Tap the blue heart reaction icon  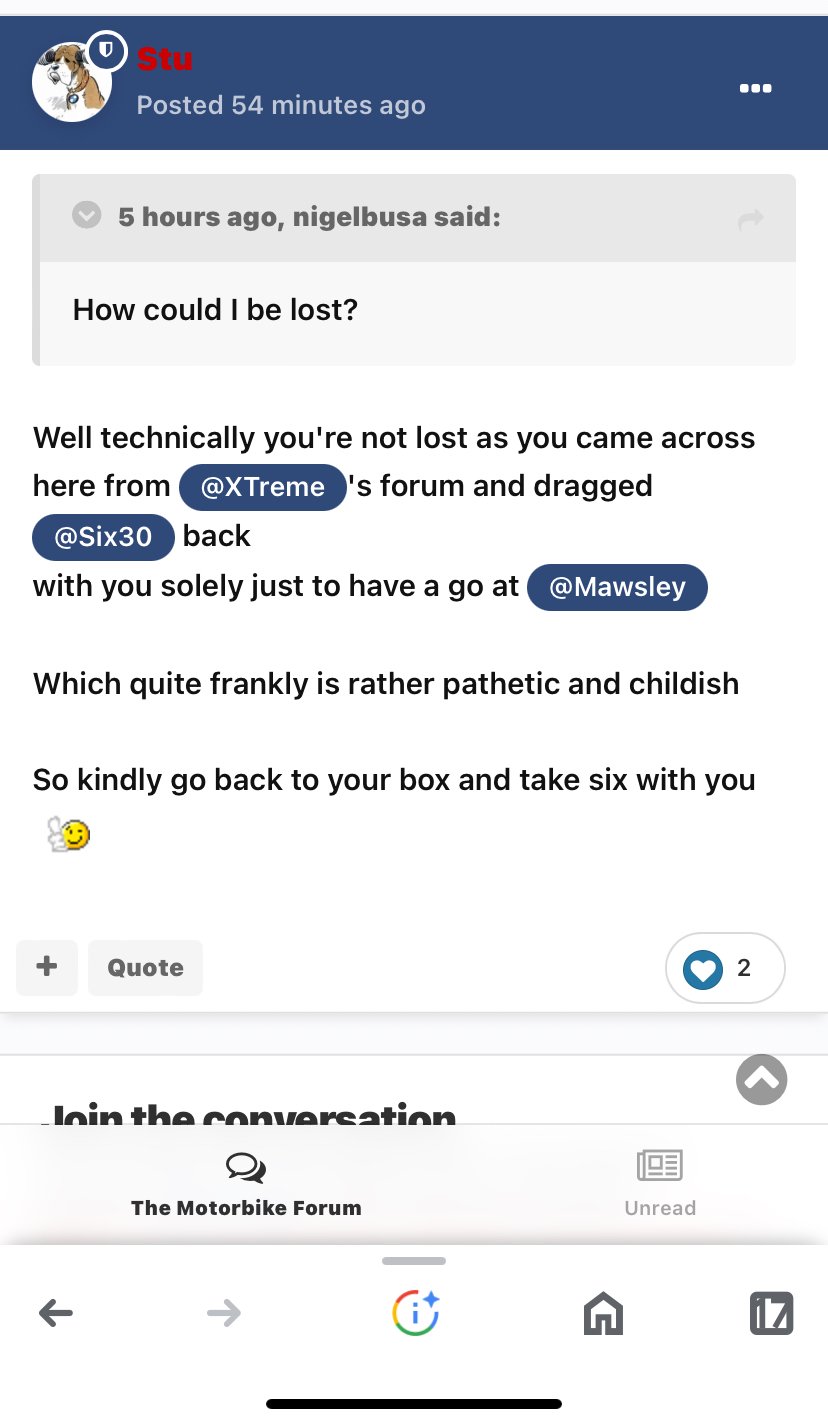click(703, 968)
